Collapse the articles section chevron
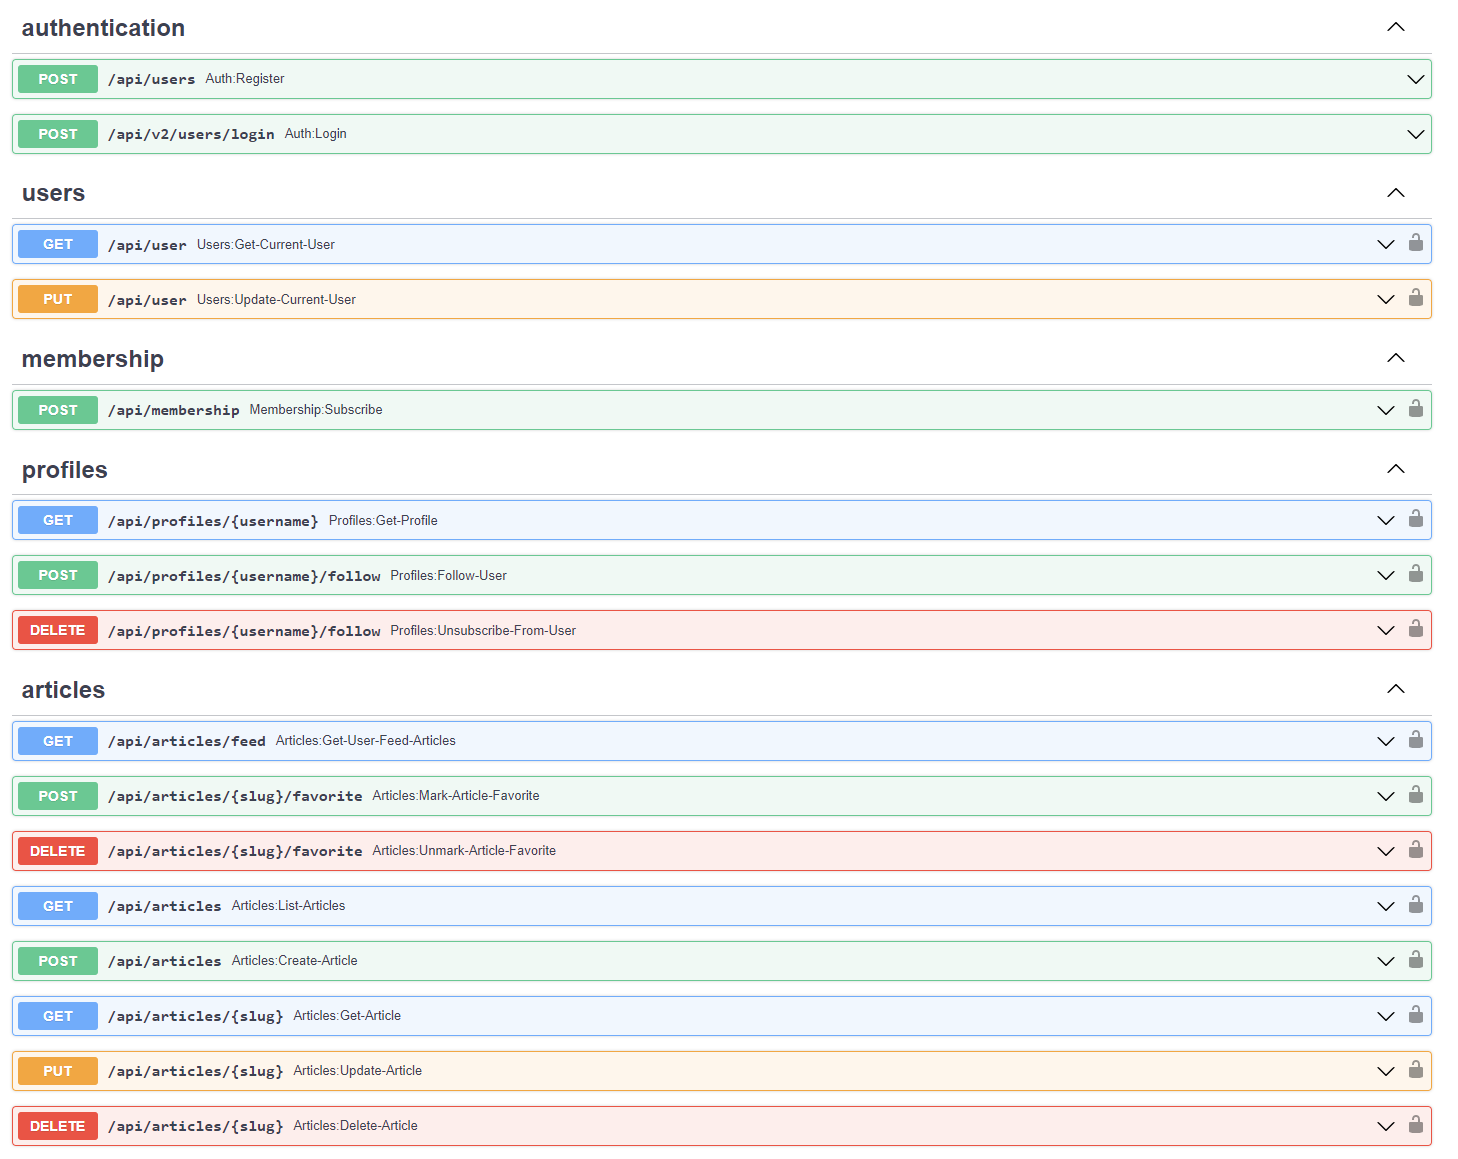The image size is (1458, 1159). pos(1396,689)
